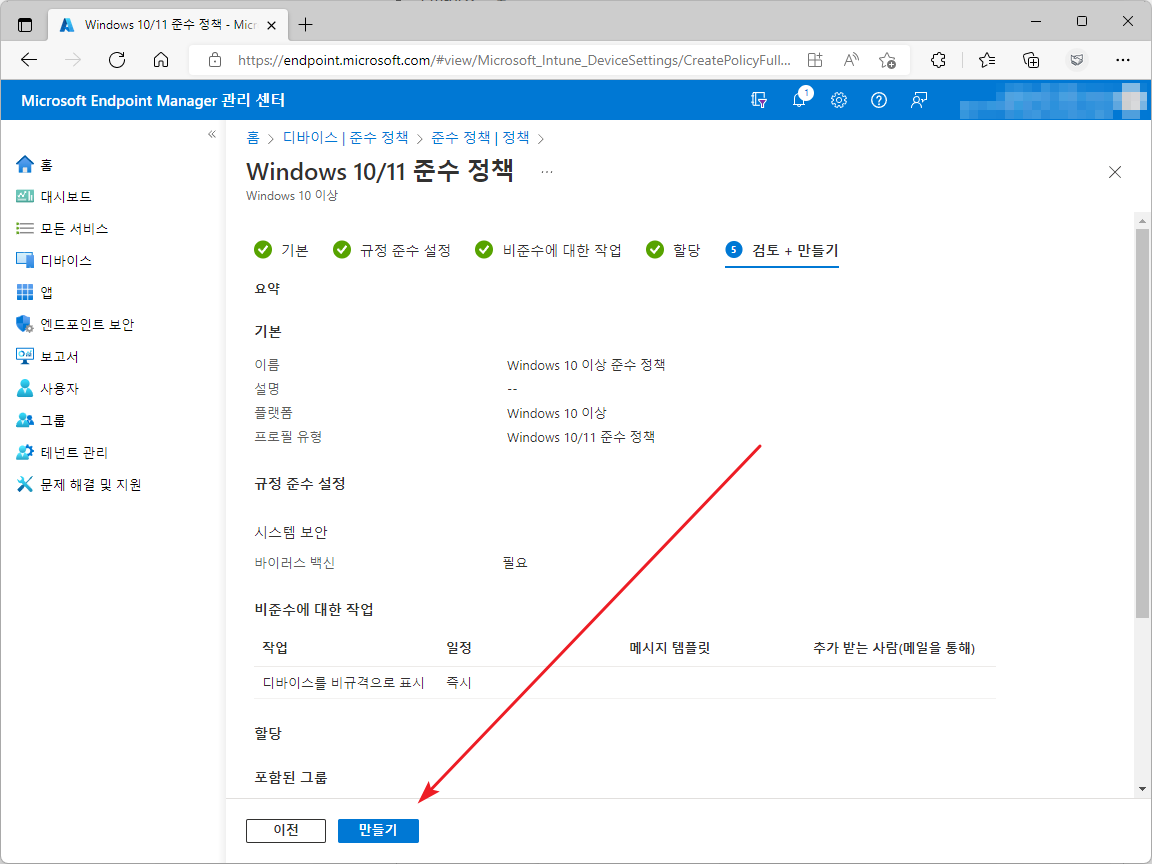
Task: Select the 검토 + 만들기 step
Action: click(x=782, y=251)
